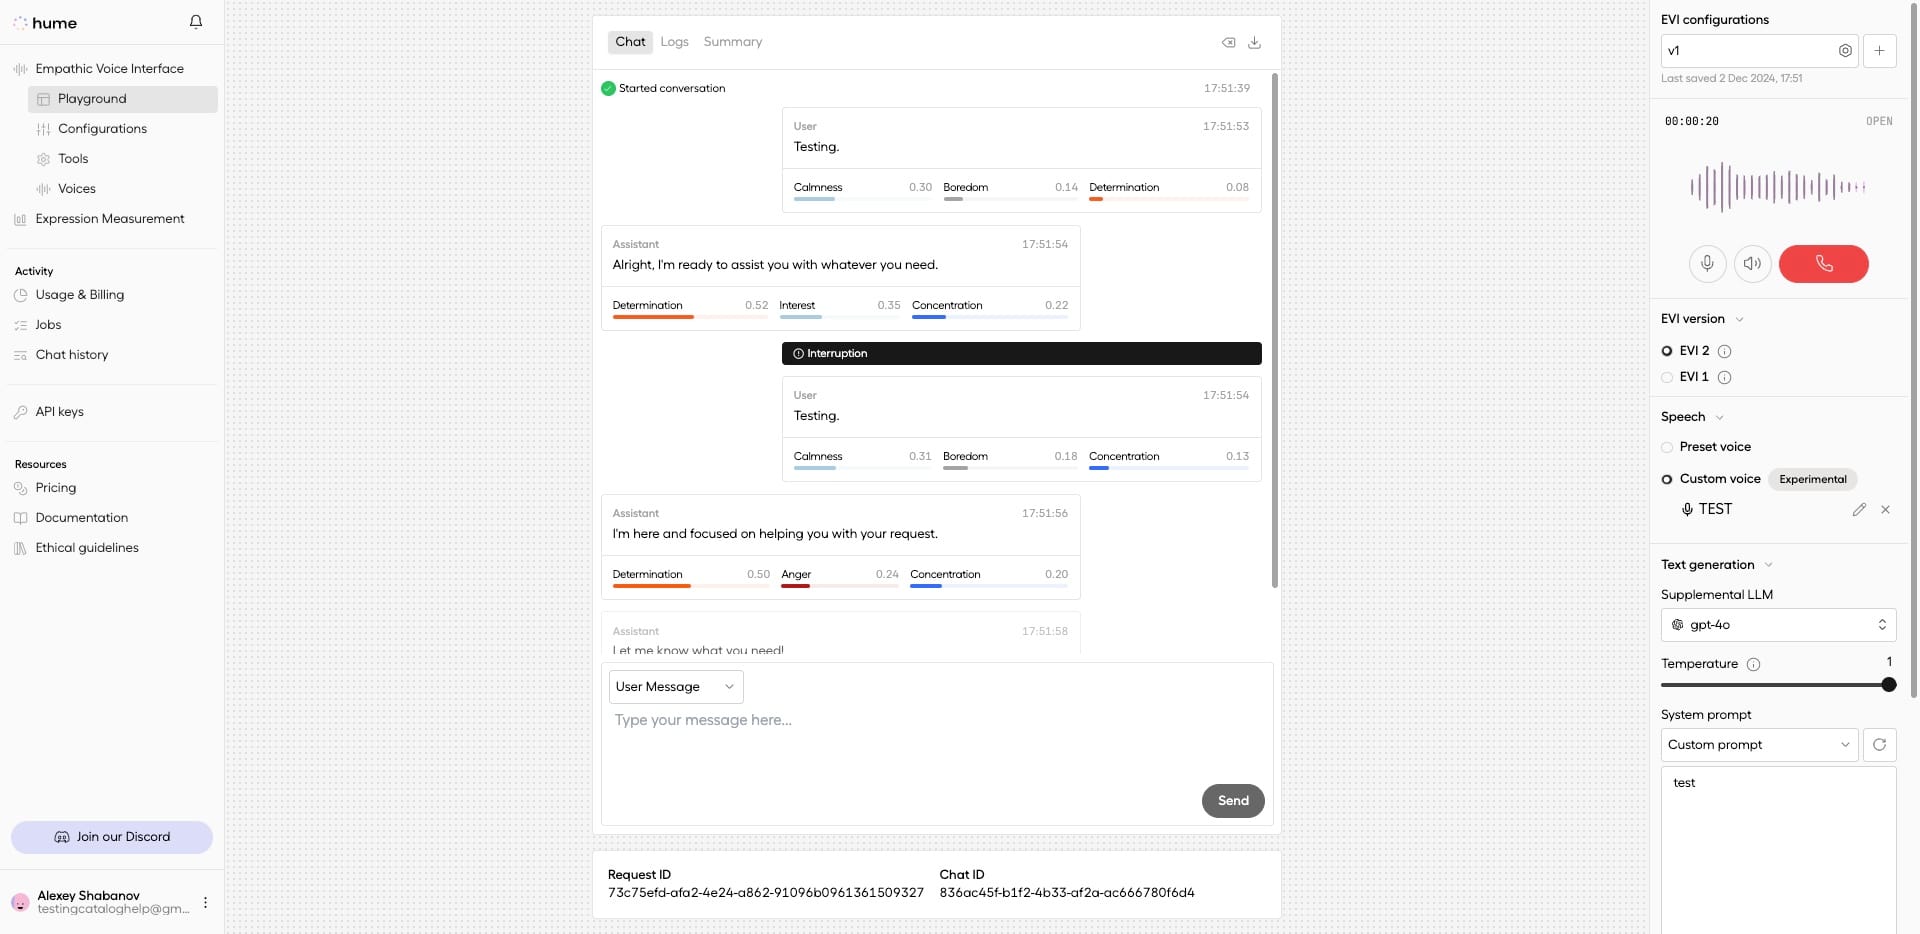Click the Chat history icon
The height and width of the screenshot is (934, 1920).
click(20, 355)
